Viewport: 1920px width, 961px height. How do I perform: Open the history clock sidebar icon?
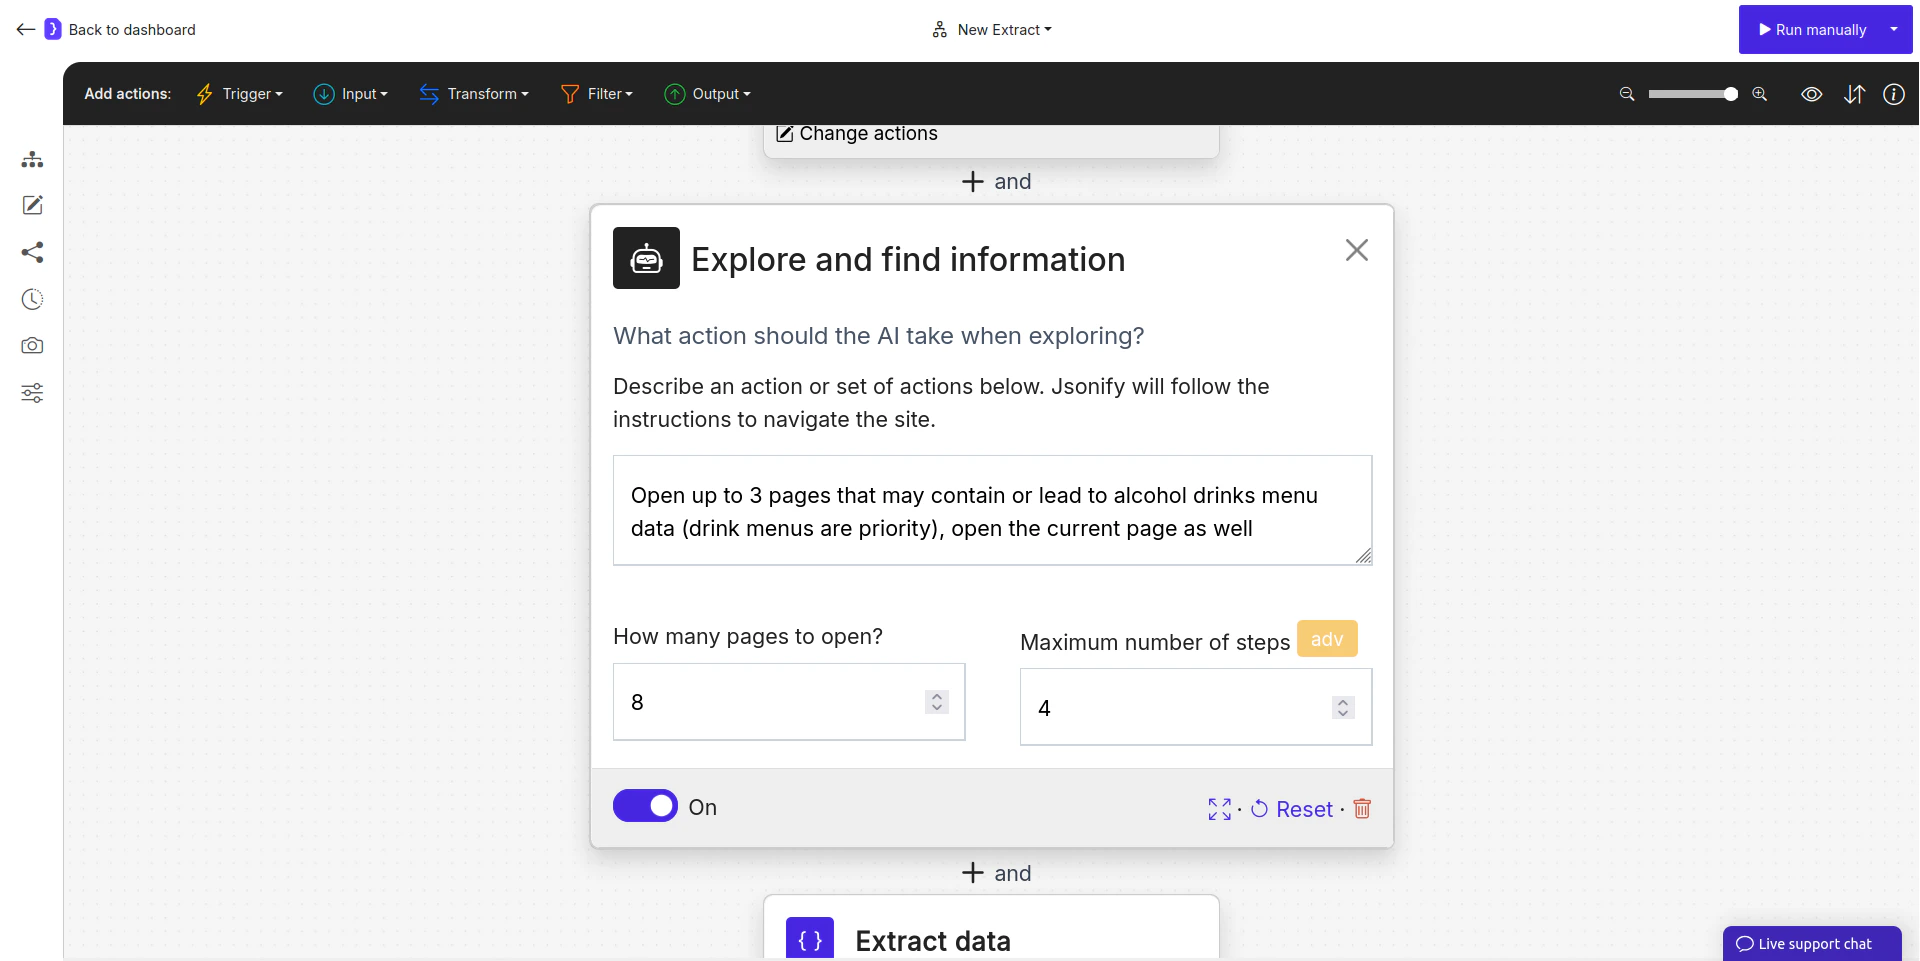(32, 299)
